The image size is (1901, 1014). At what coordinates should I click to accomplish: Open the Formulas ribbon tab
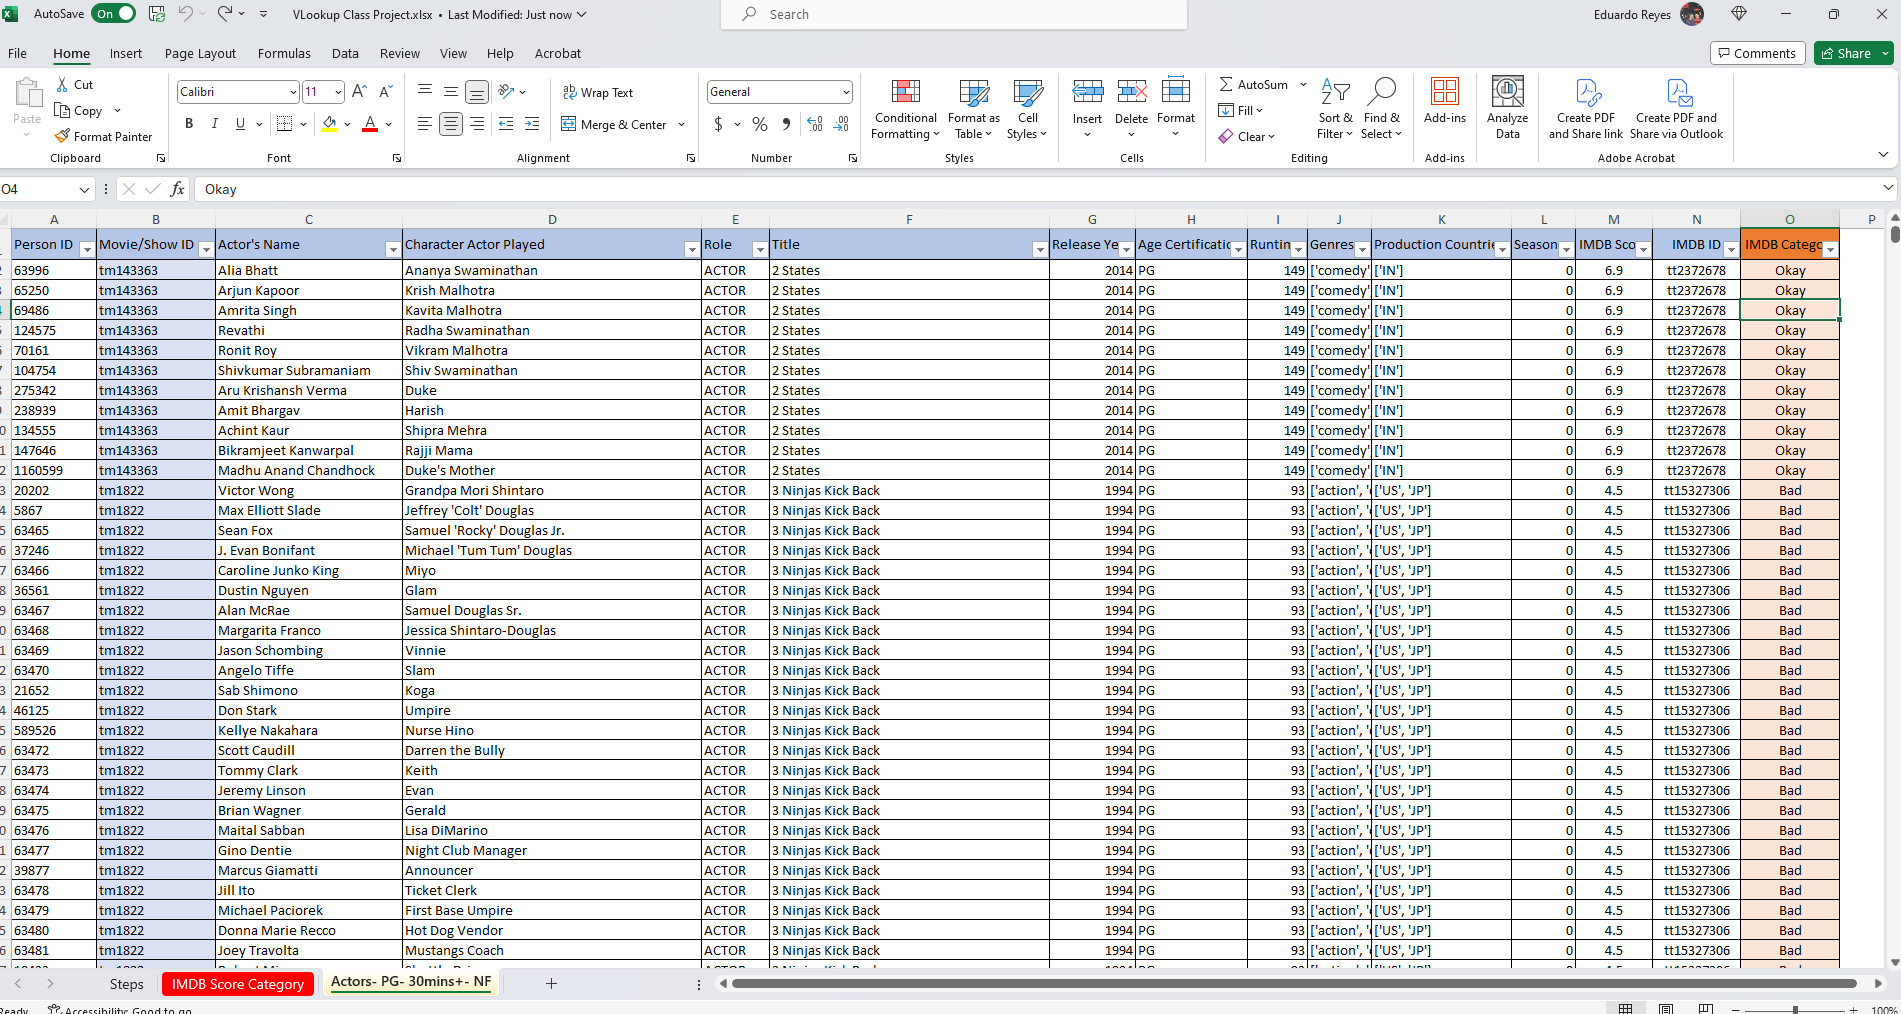pos(284,53)
